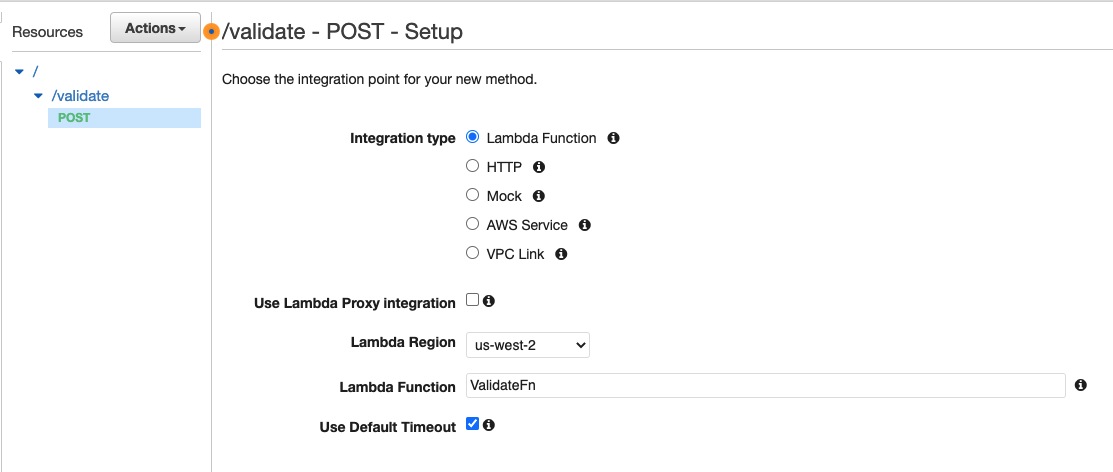Open the Actions dropdown button
1113x472 pixels.
[x=155, y=29]
